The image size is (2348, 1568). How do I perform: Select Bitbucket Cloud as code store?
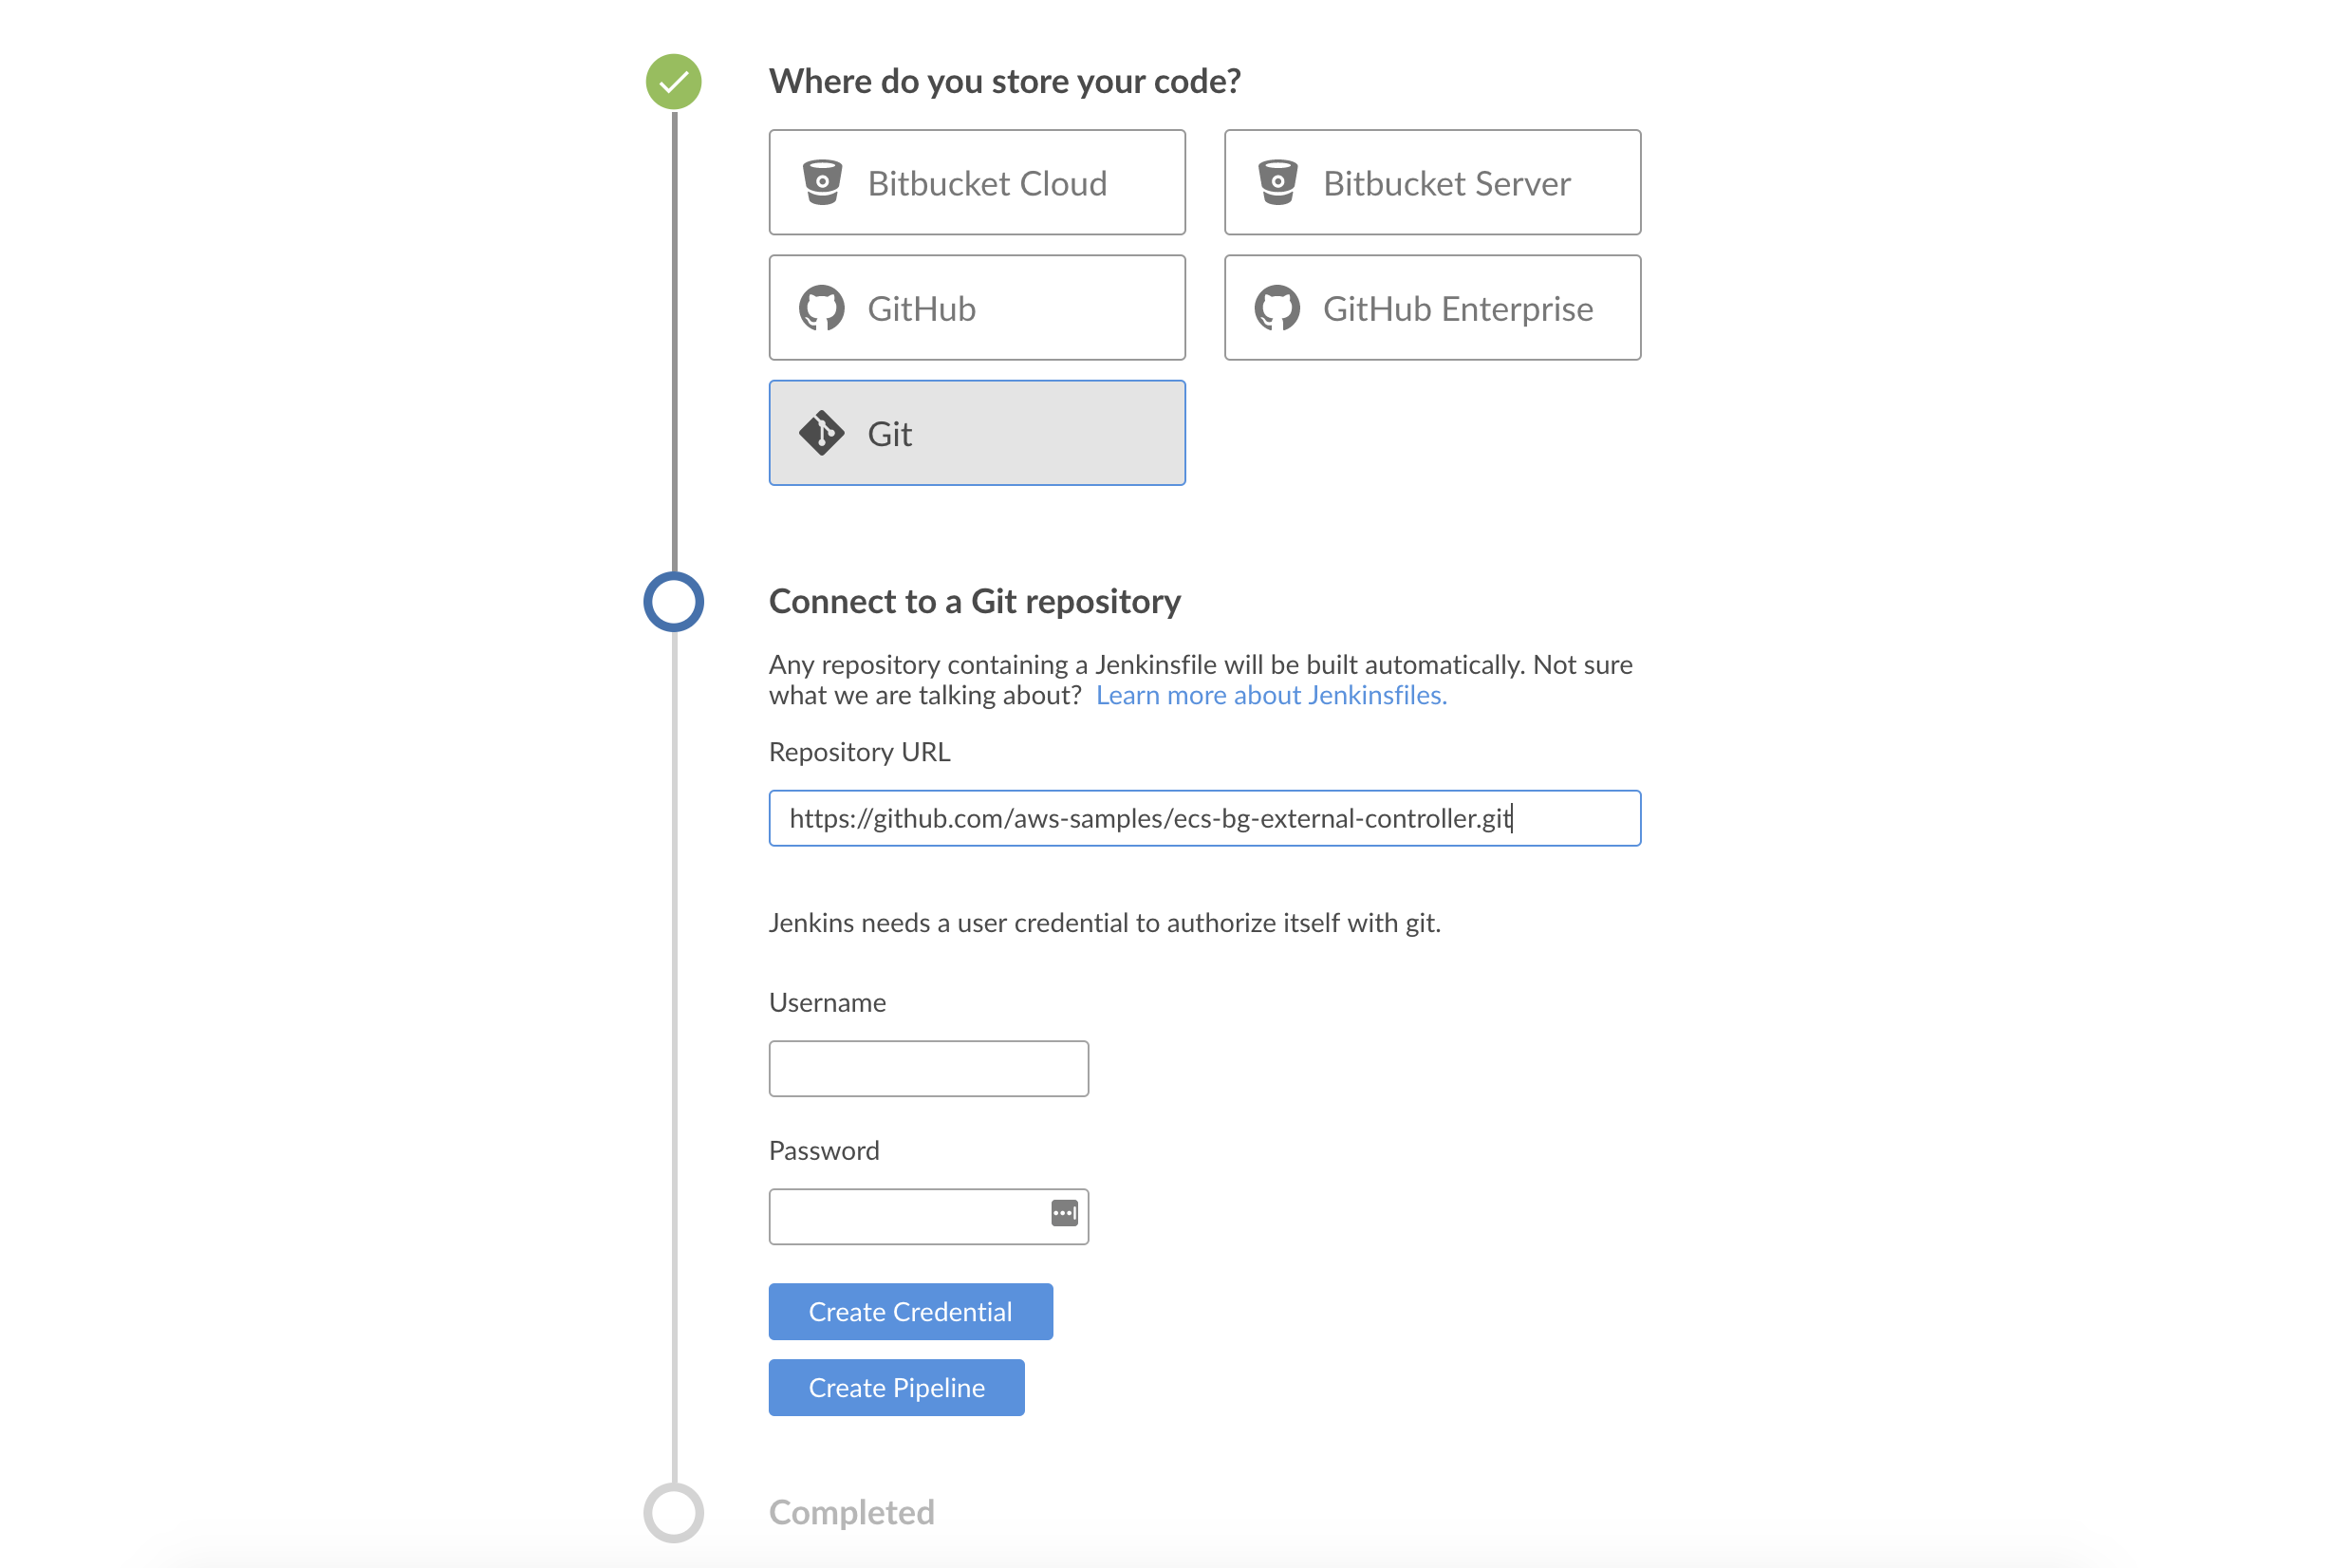coord(977,182)
